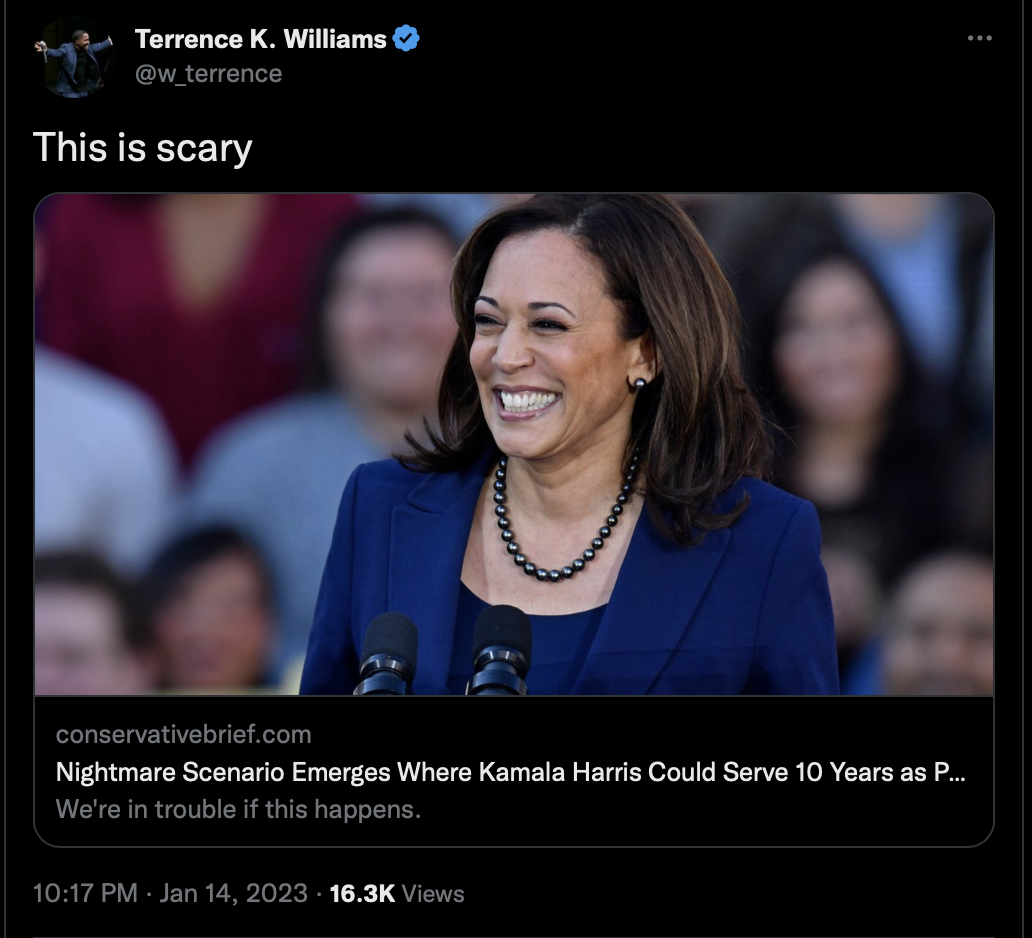Click the Terrence K. Williams display name
Image resolution: width=1032 pixels, height=938 pixels.
tap(260, 39)
